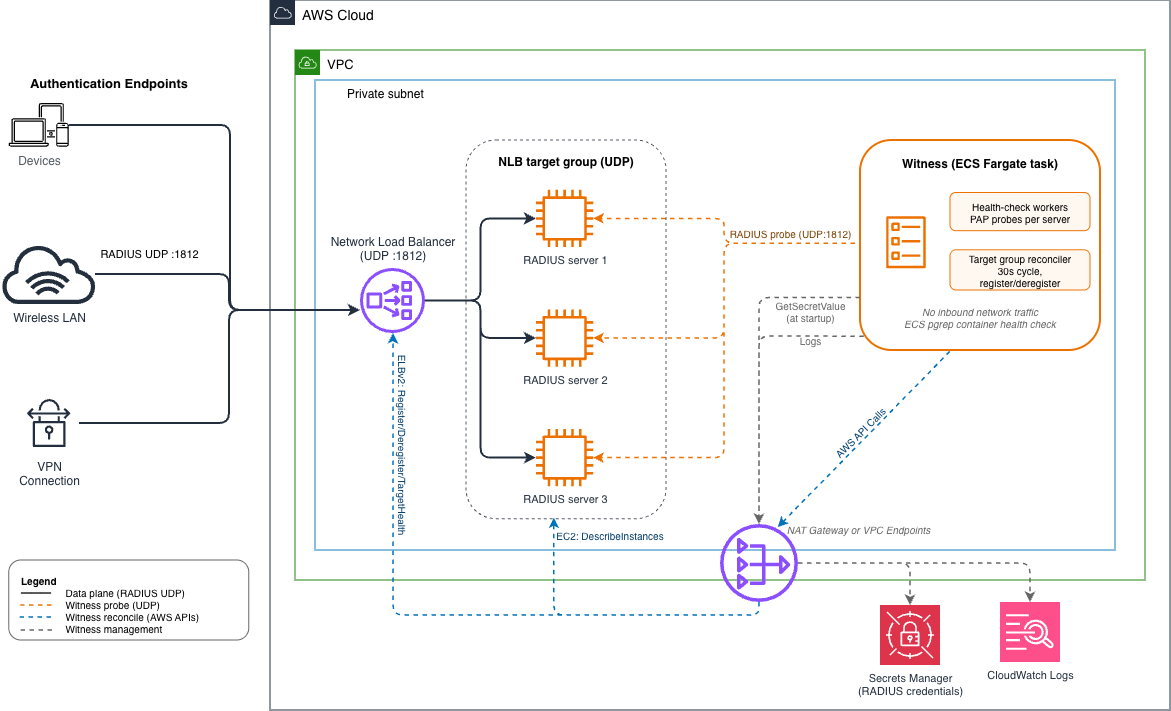The image size is (1171, 711).
Task: Click the EC2: DescribeInstances label
Action: coord(609,536)
